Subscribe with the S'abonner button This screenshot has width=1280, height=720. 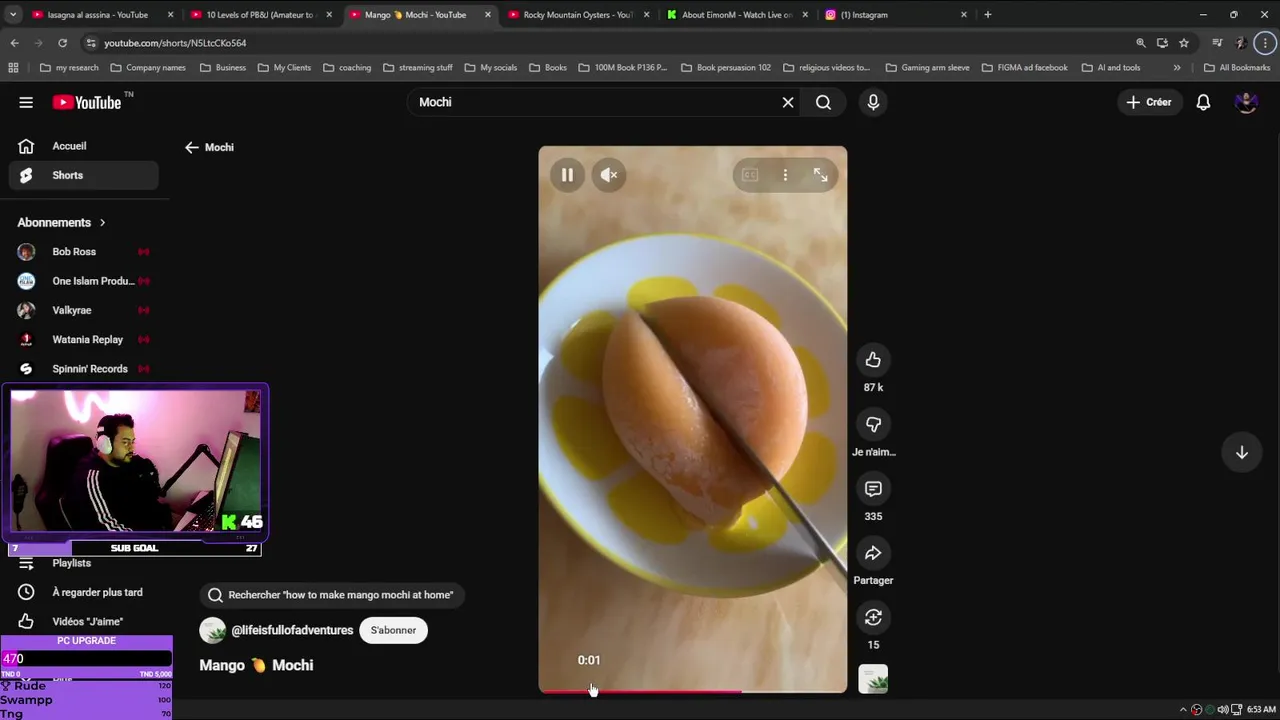click(x=393, y=630)
